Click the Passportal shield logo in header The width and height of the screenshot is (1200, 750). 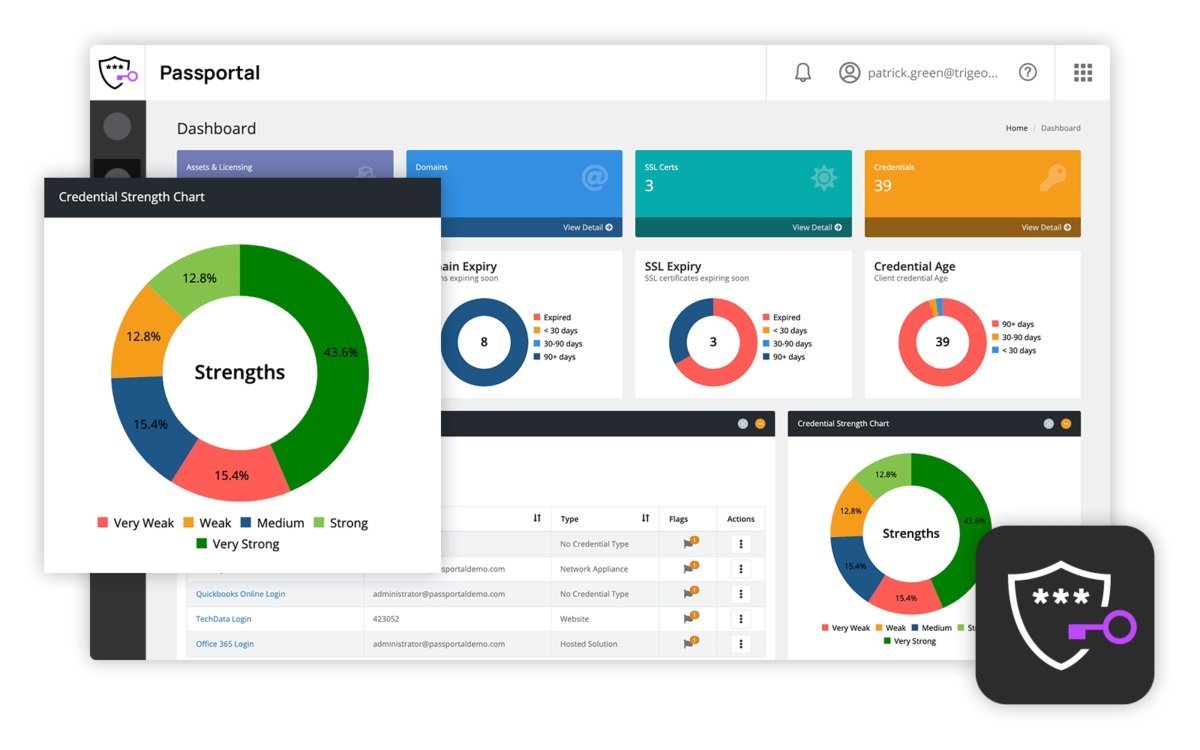(x=117, y=72)
